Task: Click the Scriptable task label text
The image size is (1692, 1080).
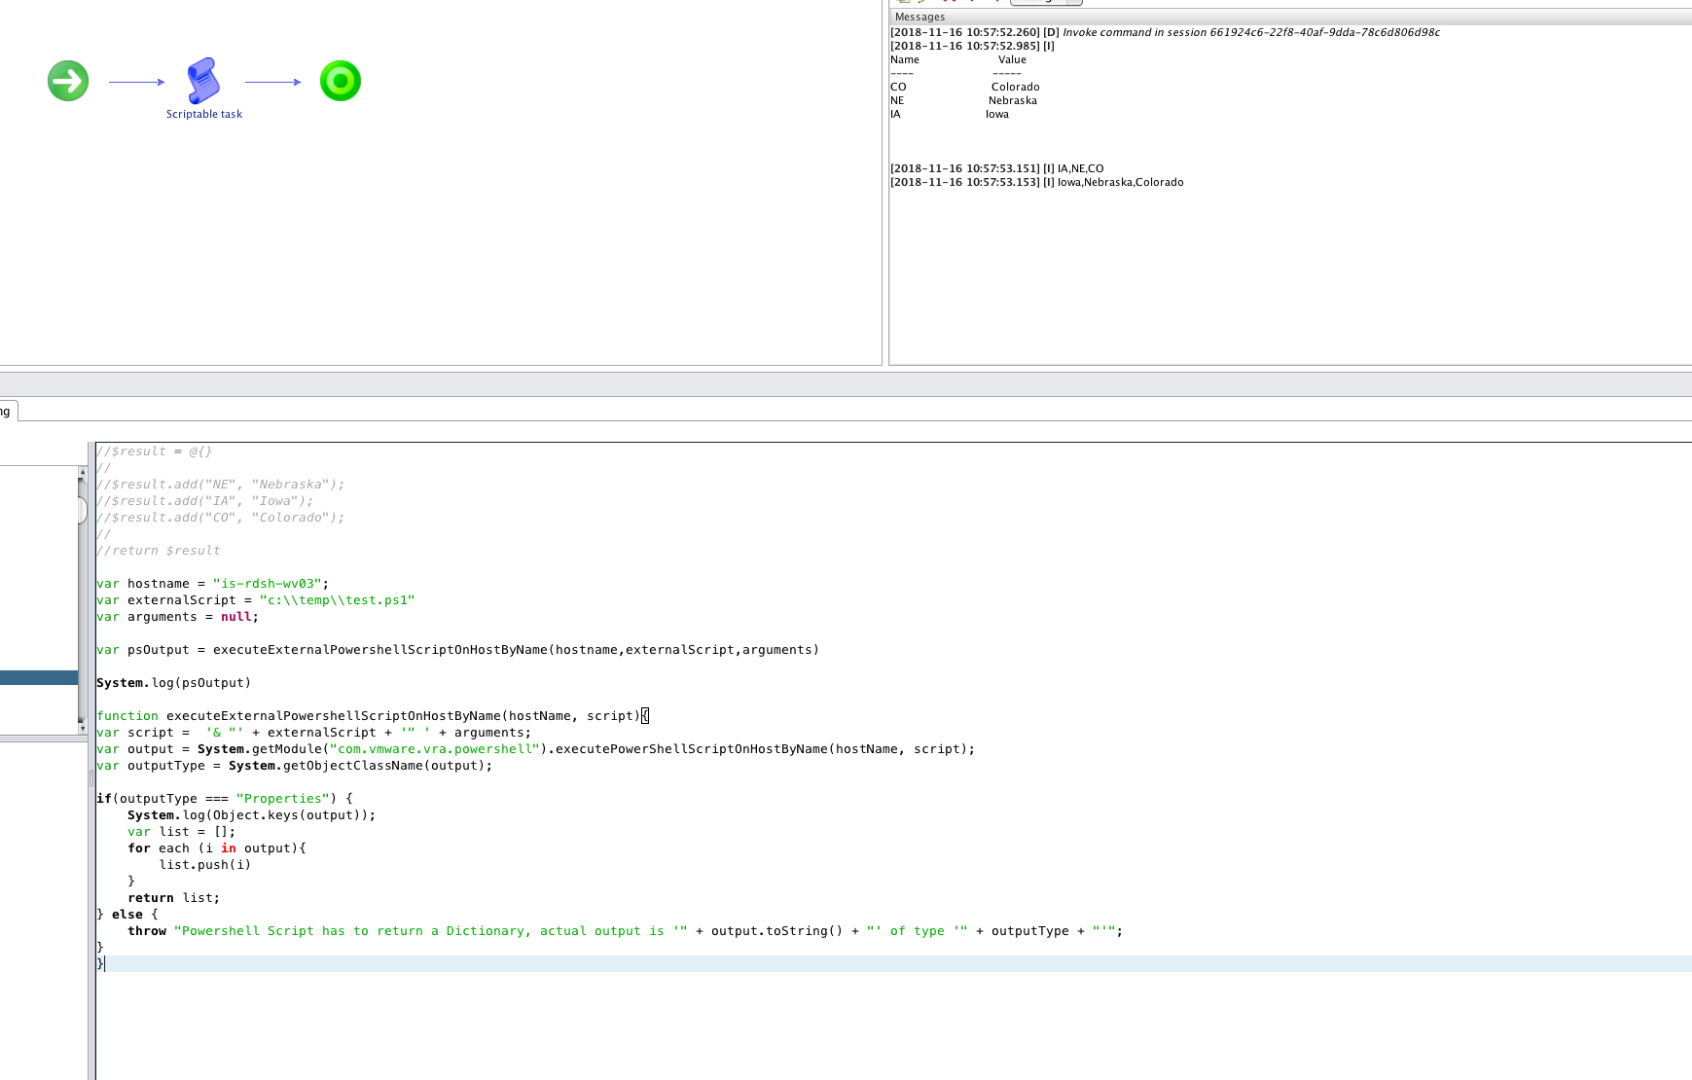Action: click(204, 113)
